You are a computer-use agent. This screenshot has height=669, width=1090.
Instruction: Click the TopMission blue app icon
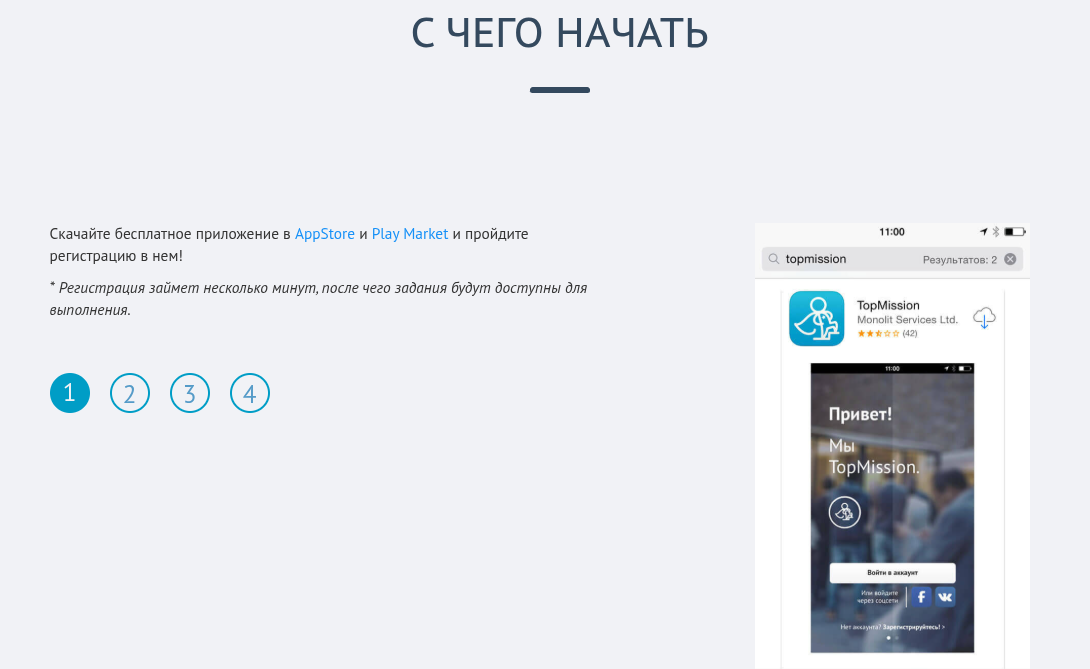[x=816, y=318]
